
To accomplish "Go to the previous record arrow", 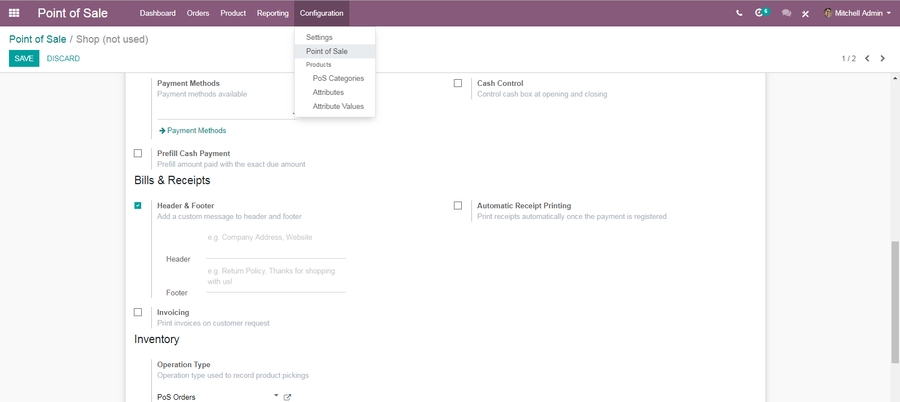I will tap(867, 59).
